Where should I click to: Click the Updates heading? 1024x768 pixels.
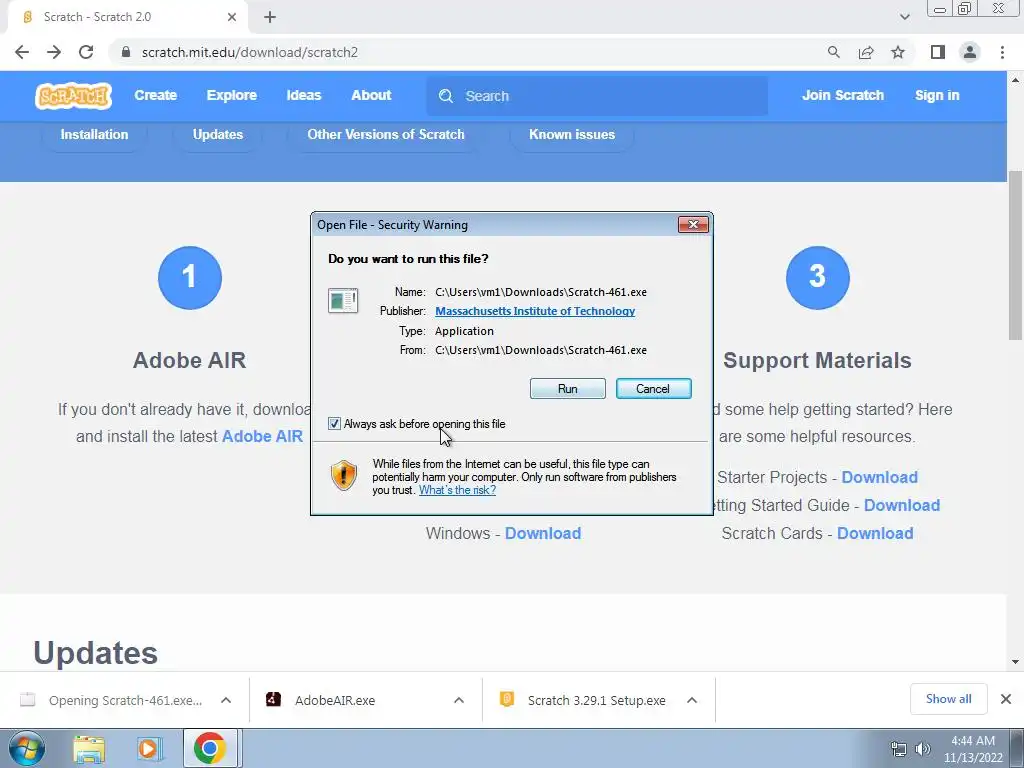95,652
